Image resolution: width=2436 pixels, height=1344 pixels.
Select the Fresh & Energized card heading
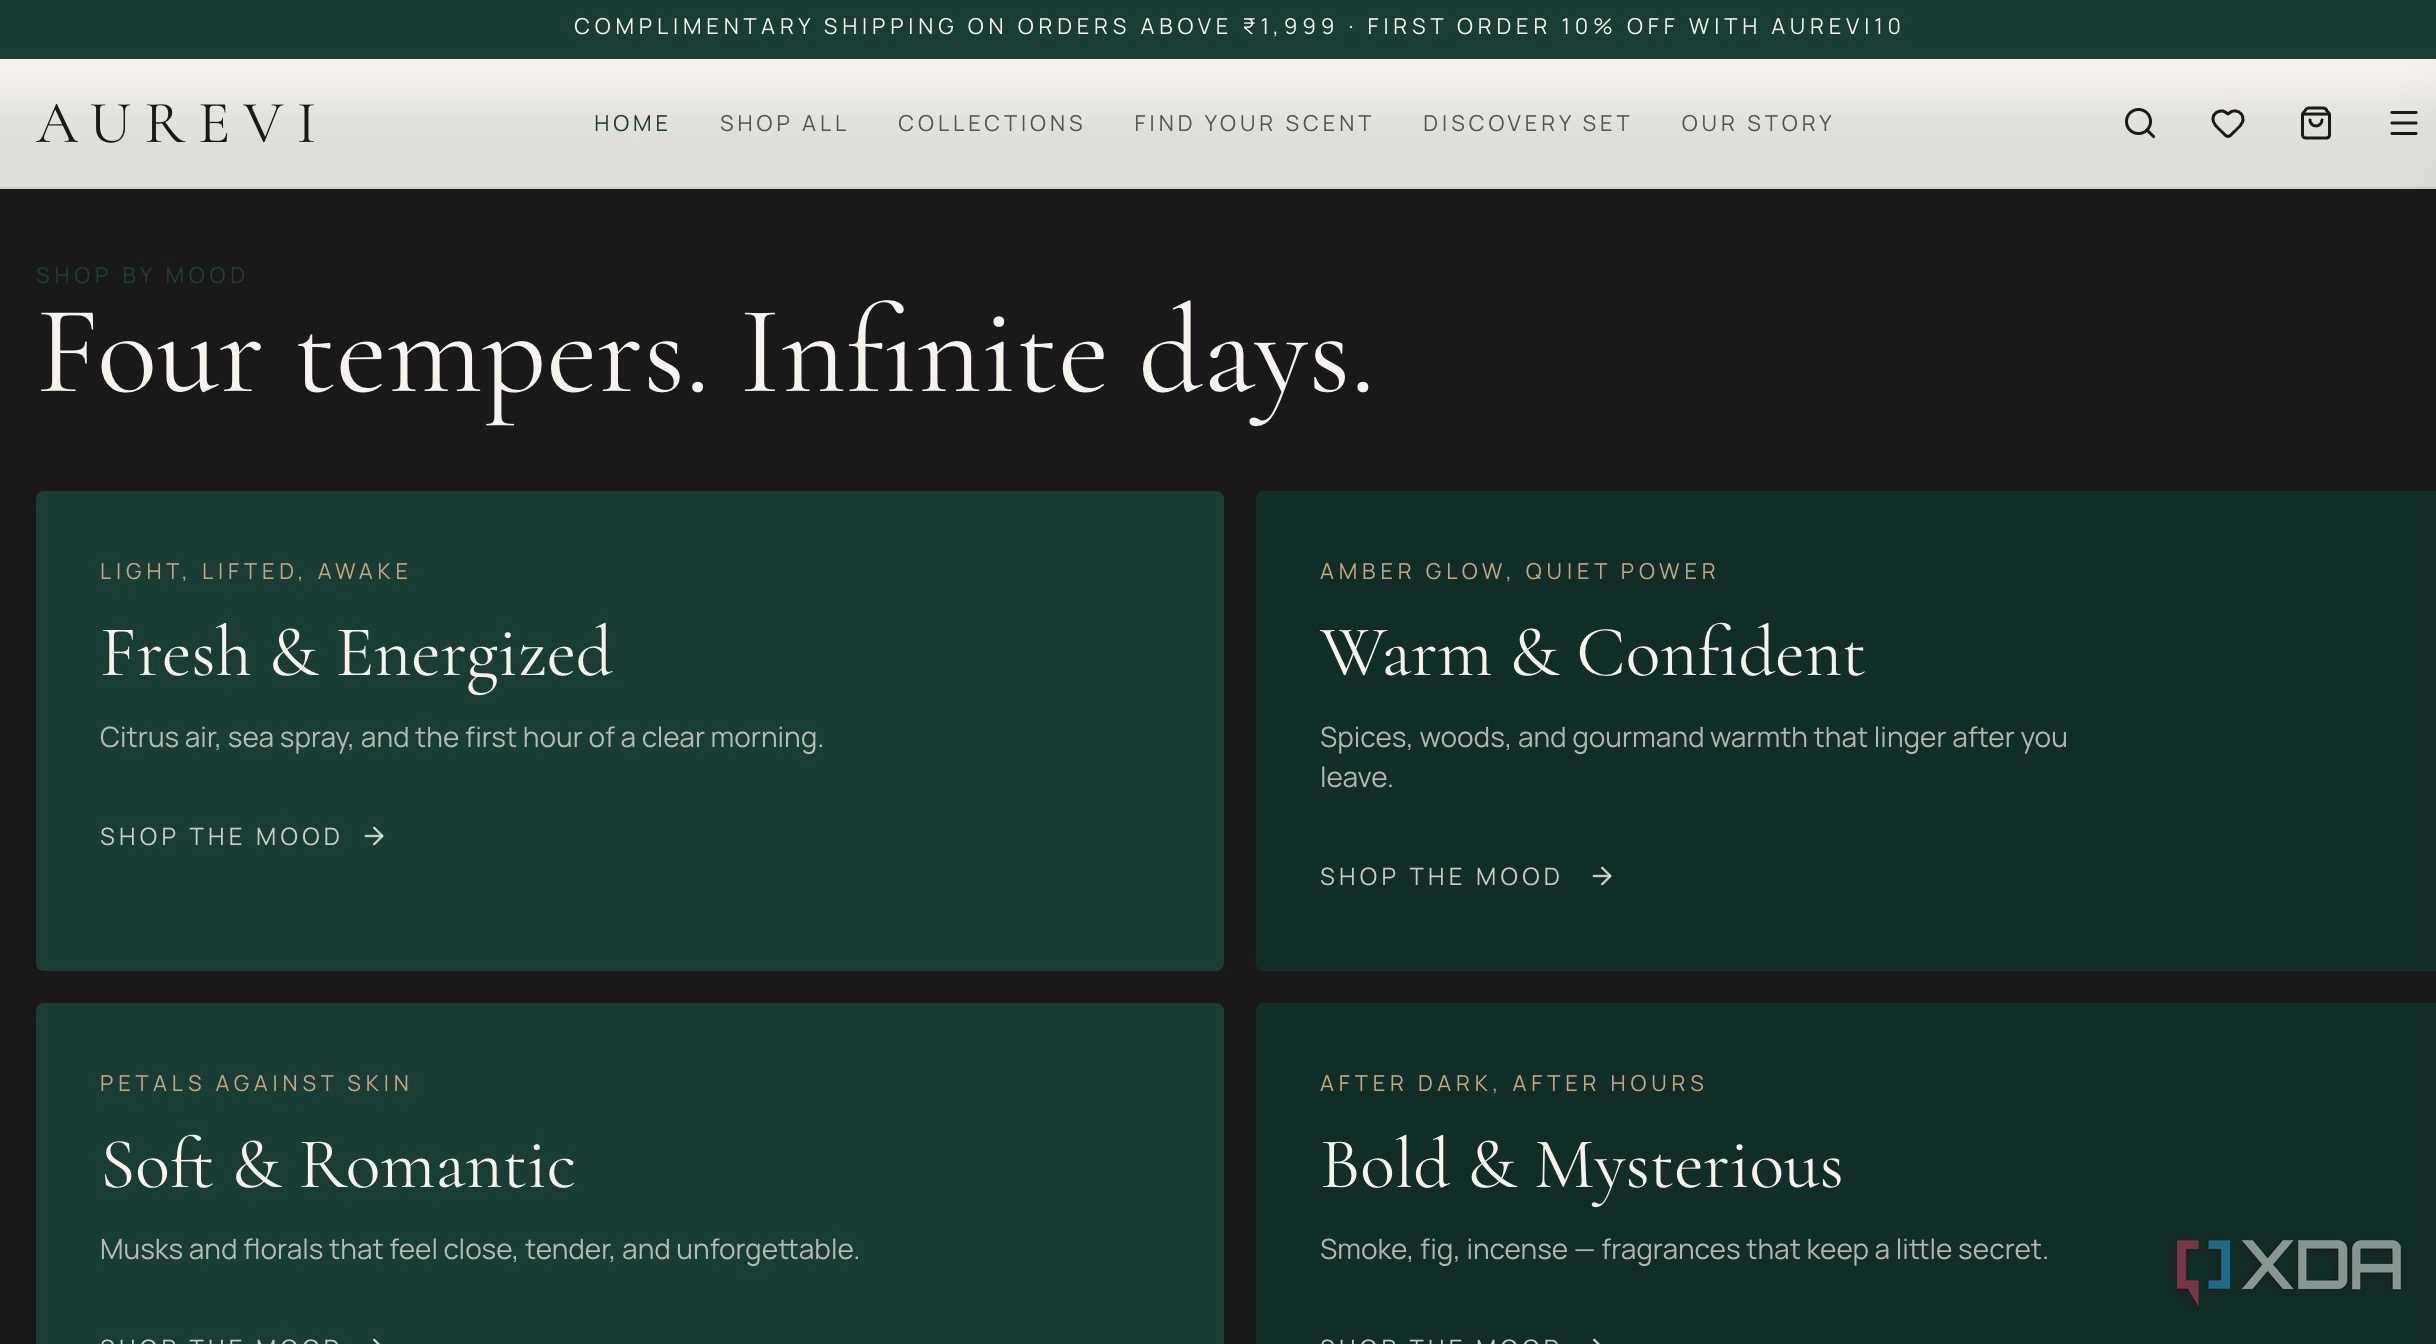point(356,653)
